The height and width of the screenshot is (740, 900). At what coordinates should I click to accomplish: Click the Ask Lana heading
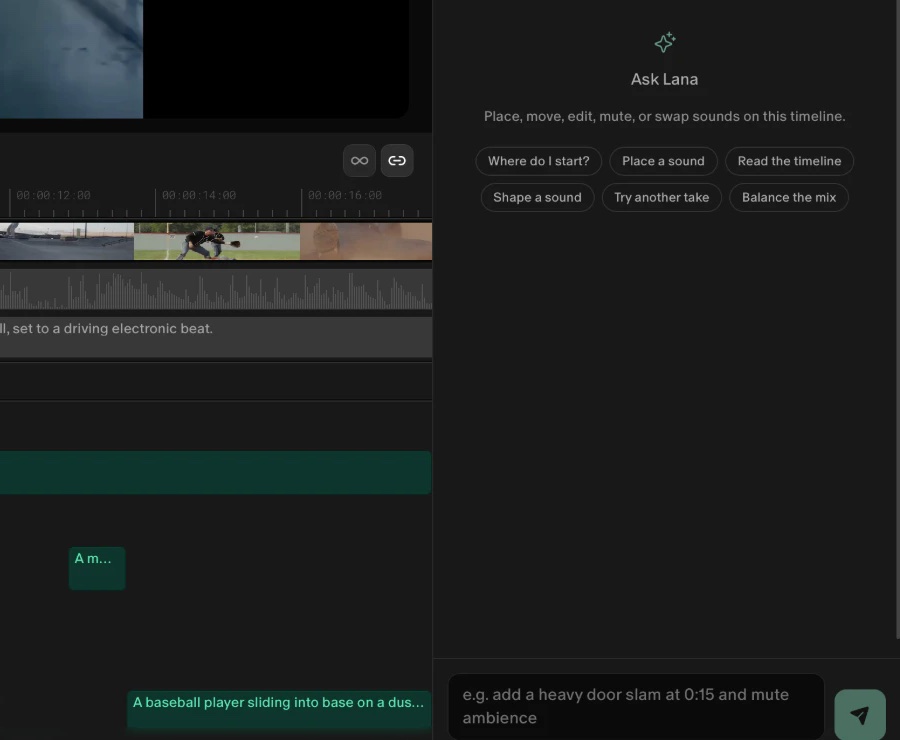[665, 79]
